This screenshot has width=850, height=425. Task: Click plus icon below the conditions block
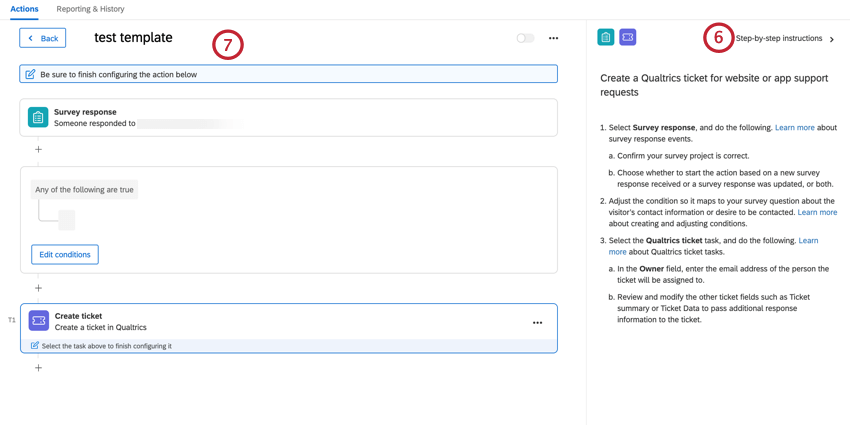[x=38, y=288]
